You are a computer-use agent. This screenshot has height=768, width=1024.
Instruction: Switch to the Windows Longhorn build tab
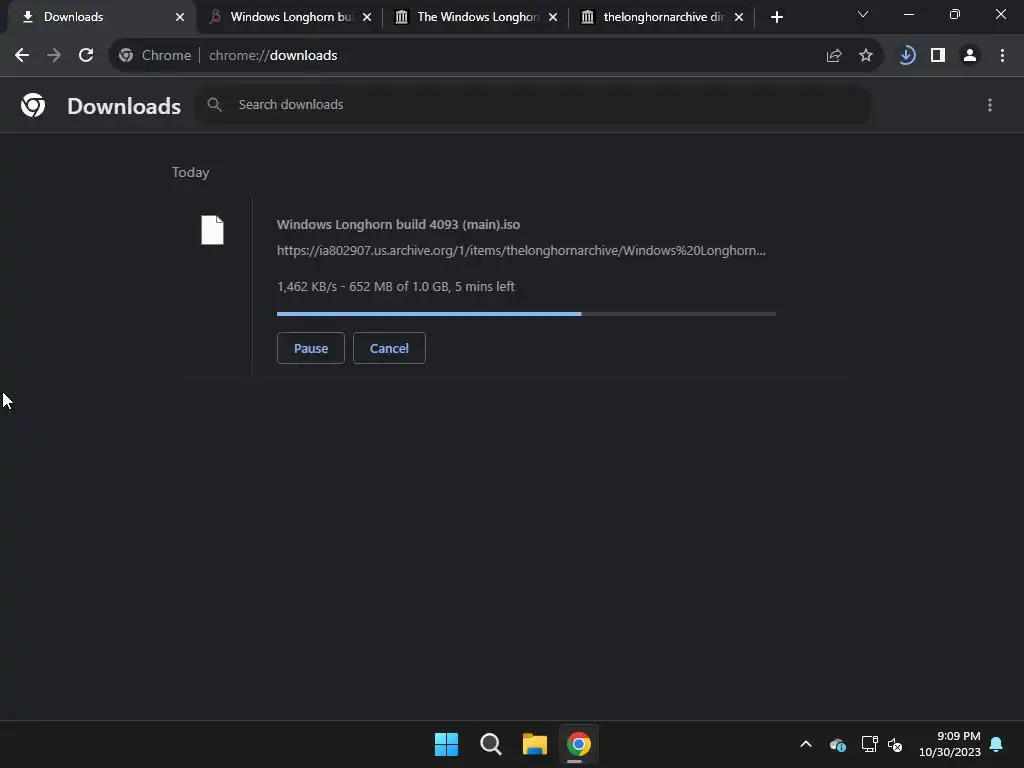click(x=291, y=17)
